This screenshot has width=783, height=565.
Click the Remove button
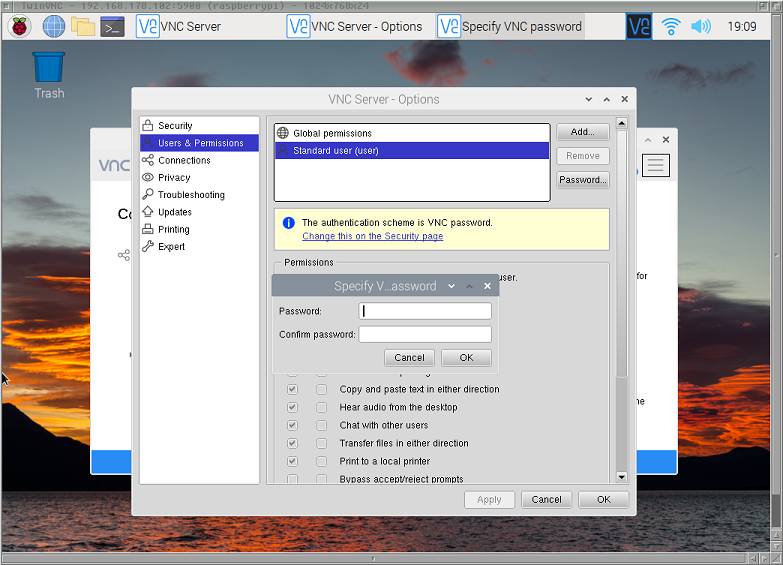pos(583,156)
